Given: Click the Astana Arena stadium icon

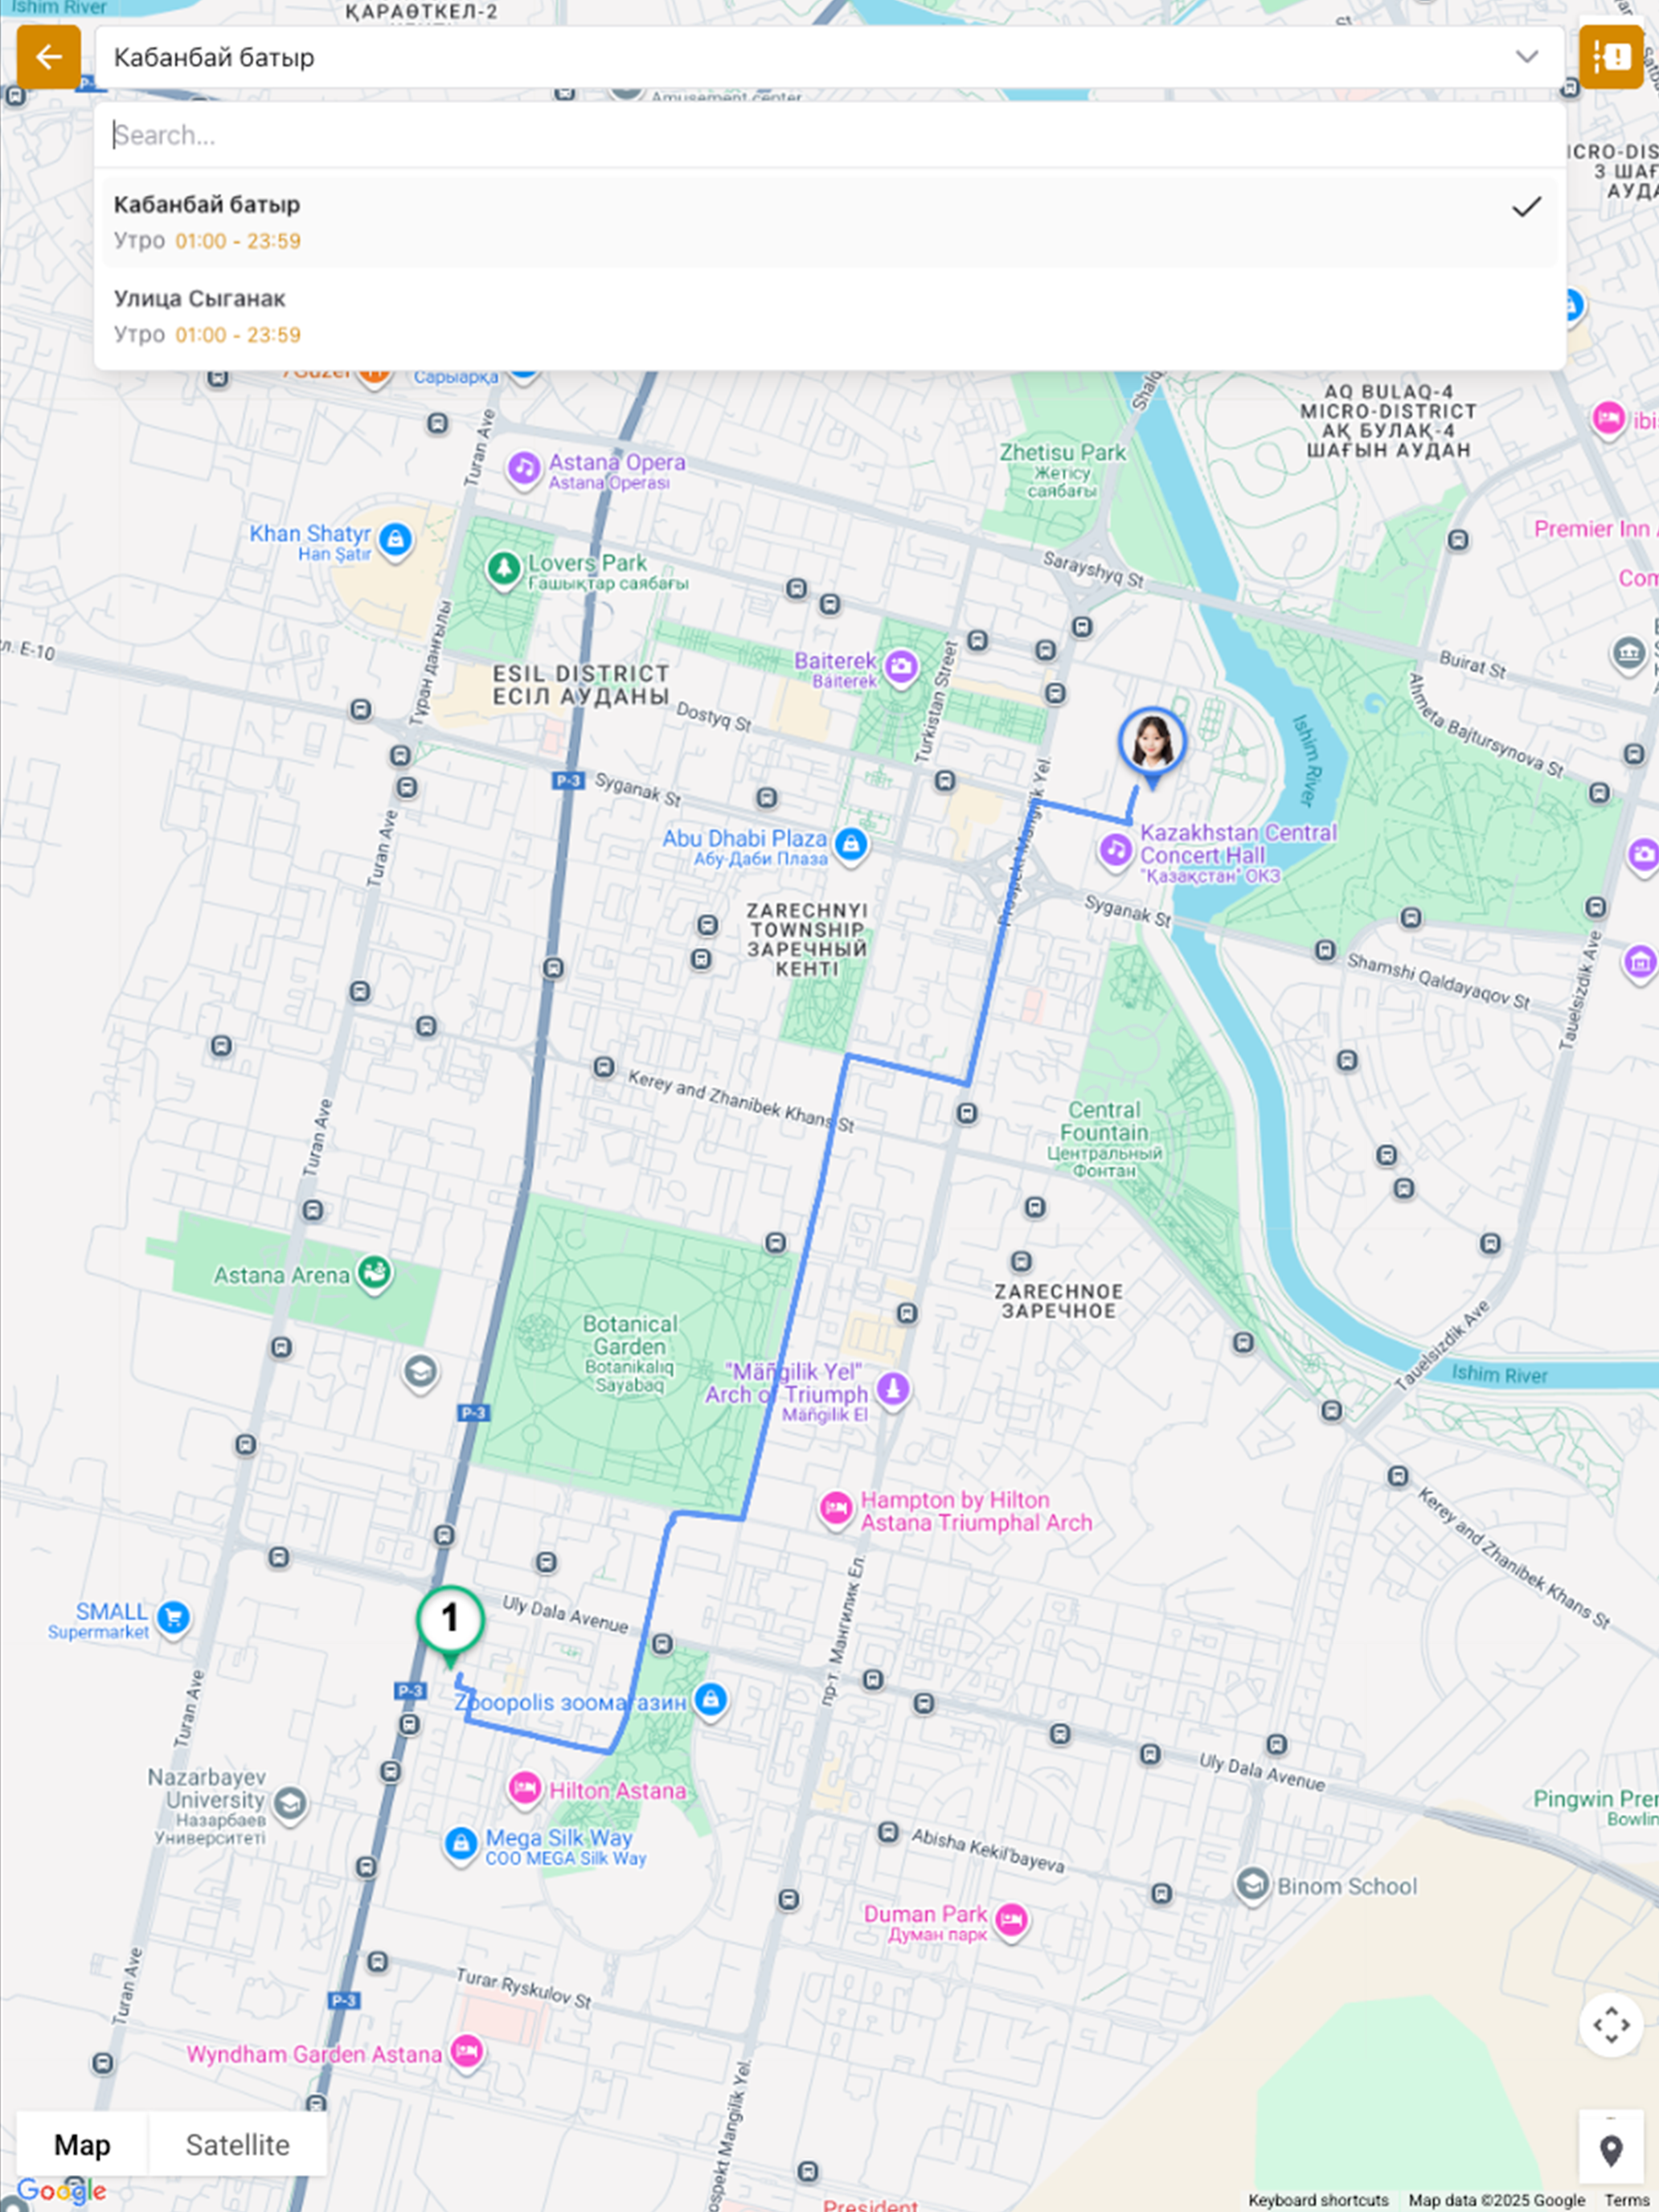Looking at the screenshot, I should tap(374, 1274).
